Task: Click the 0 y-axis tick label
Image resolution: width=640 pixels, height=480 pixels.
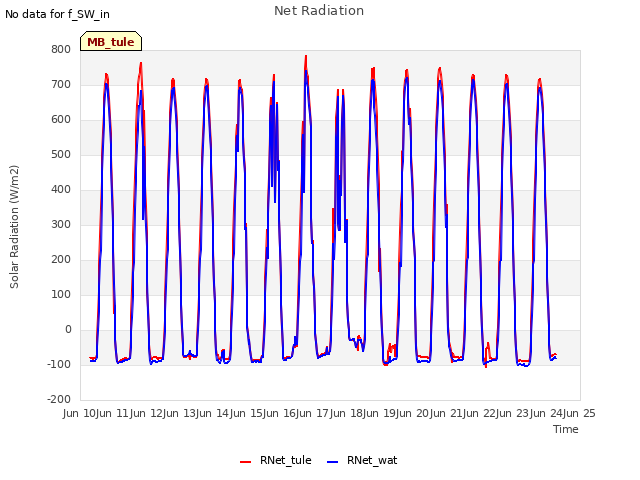Action: click(x=68, y=329)
